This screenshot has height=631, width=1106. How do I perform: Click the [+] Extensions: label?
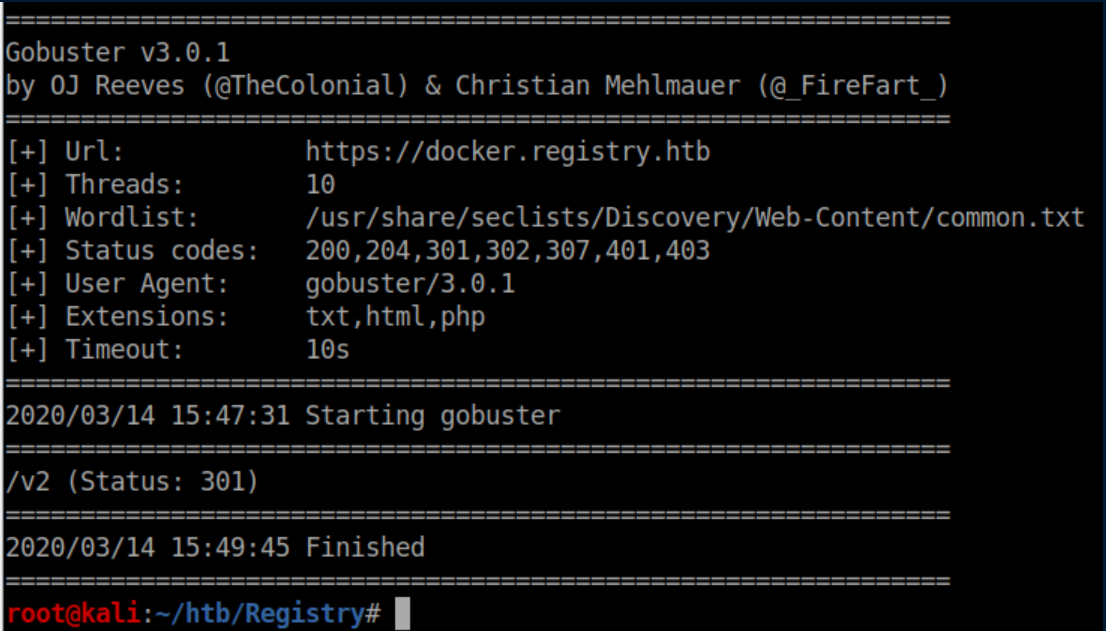(117, 317)
